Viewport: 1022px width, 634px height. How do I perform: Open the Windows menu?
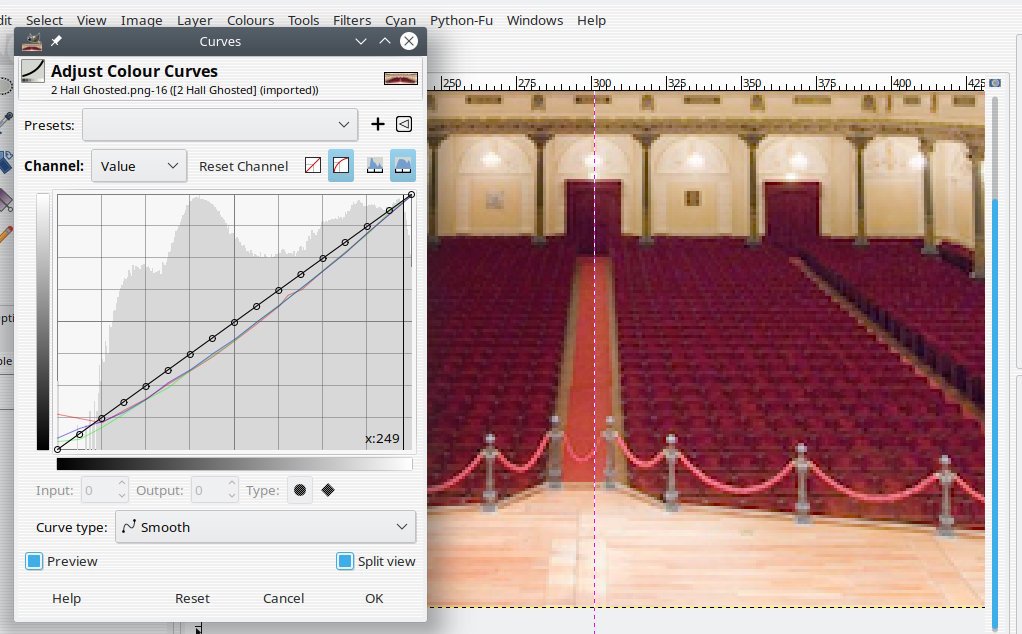click(x=535, y=20)
